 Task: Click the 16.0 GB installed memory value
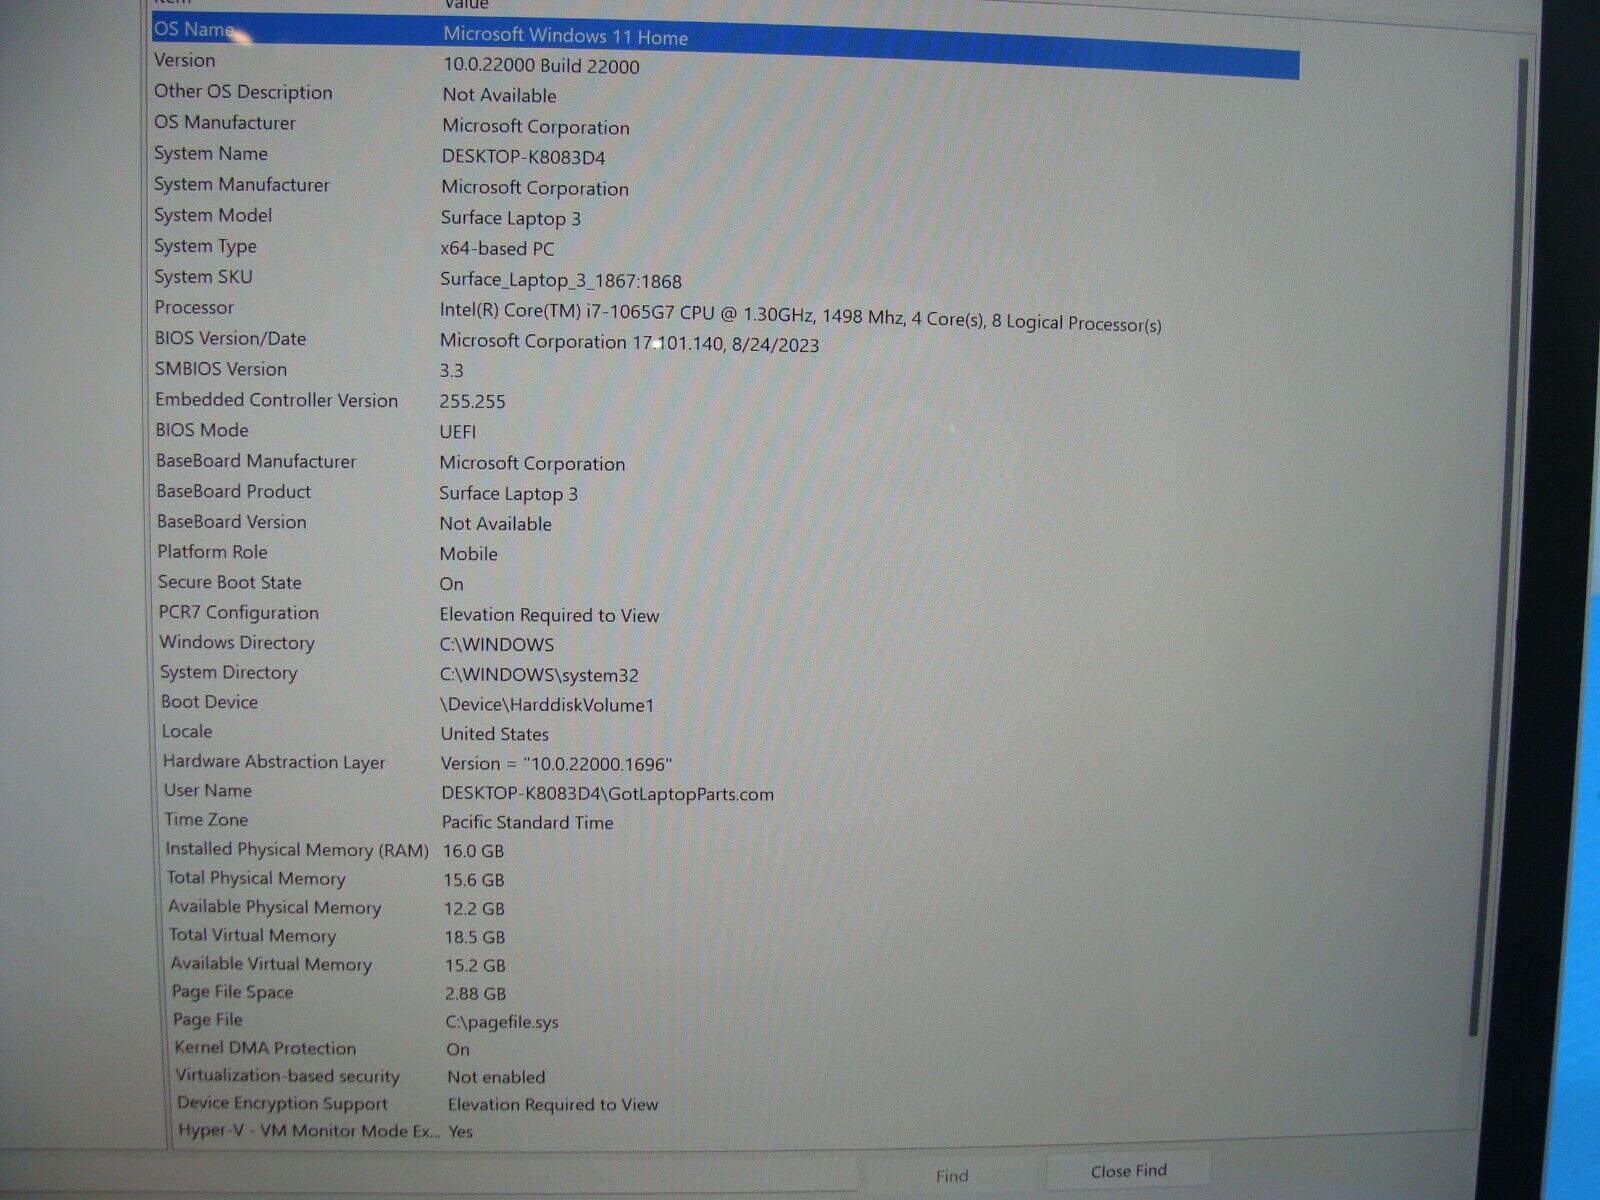(x=473, y=851)
